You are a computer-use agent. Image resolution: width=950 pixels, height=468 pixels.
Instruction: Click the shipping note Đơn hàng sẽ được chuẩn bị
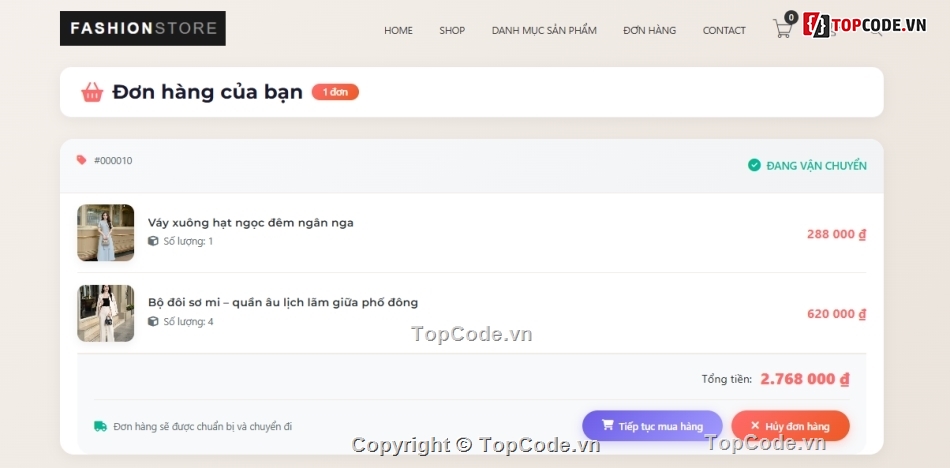pyautogui.click(x=203, y=426)
